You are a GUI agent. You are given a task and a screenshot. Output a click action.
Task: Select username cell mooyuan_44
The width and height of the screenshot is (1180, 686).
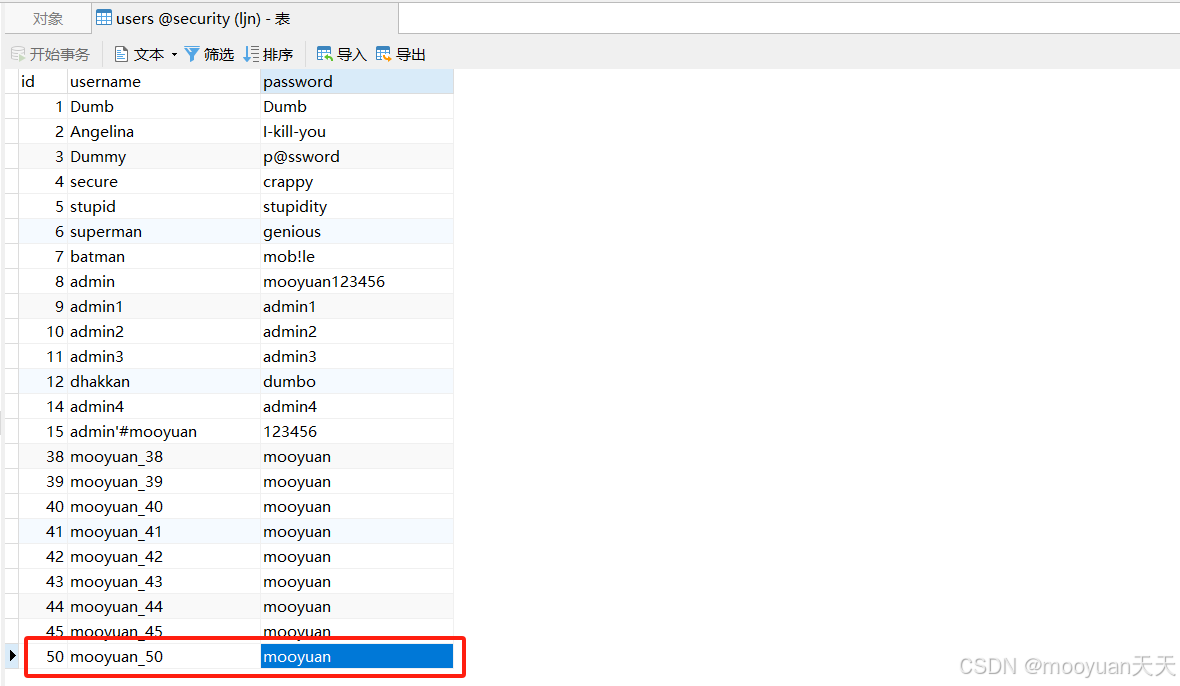tap(163, 606)
